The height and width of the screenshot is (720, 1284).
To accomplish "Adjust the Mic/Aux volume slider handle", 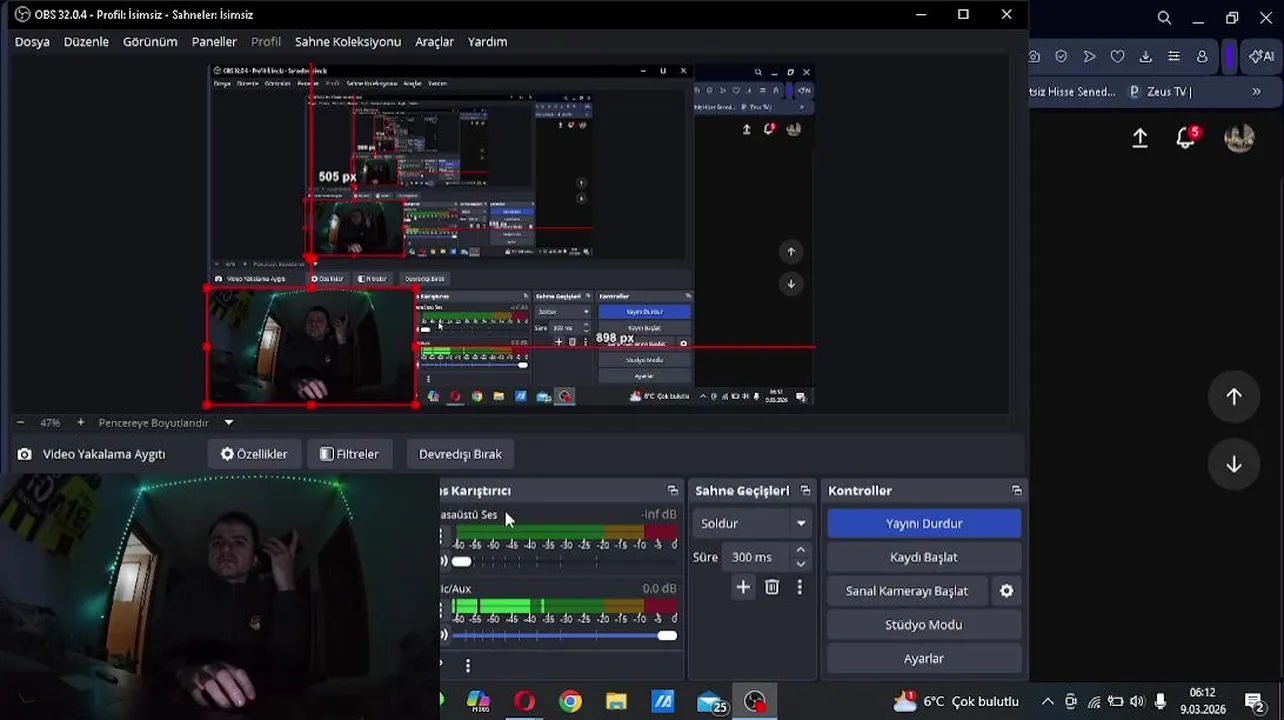I will [x=667, y=635].
